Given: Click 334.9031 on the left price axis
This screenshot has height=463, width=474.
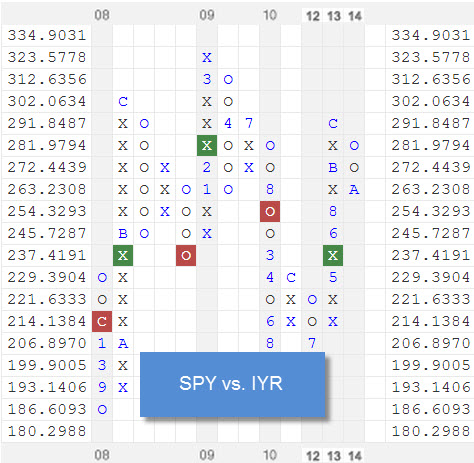Looking at the screenshot, I should (47, 35).
